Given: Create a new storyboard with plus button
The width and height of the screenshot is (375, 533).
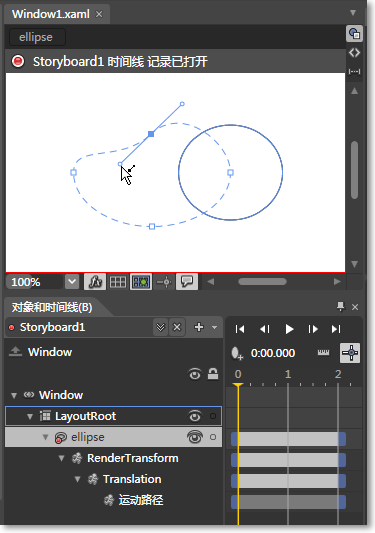Looking at the screenshot, I should pos(199,327).
